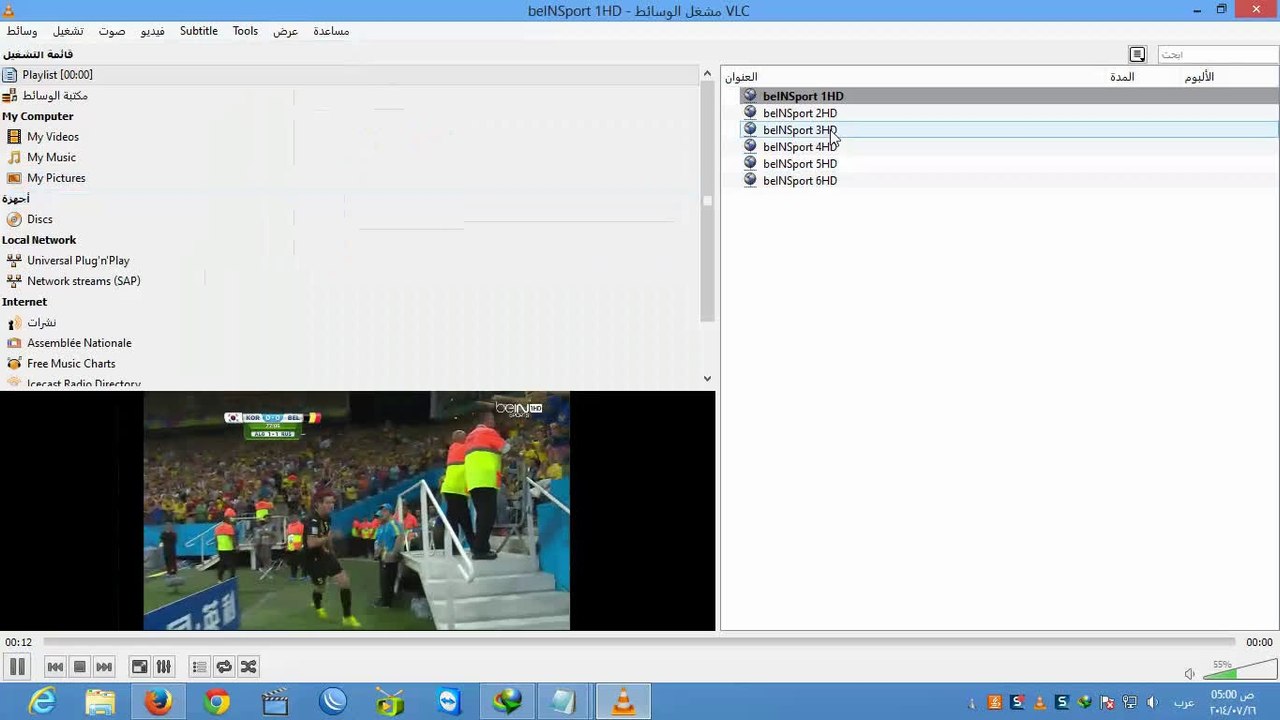Click the stream icon beside beINSport 6HD
The image size is (1280, 720).
[750, 181]
